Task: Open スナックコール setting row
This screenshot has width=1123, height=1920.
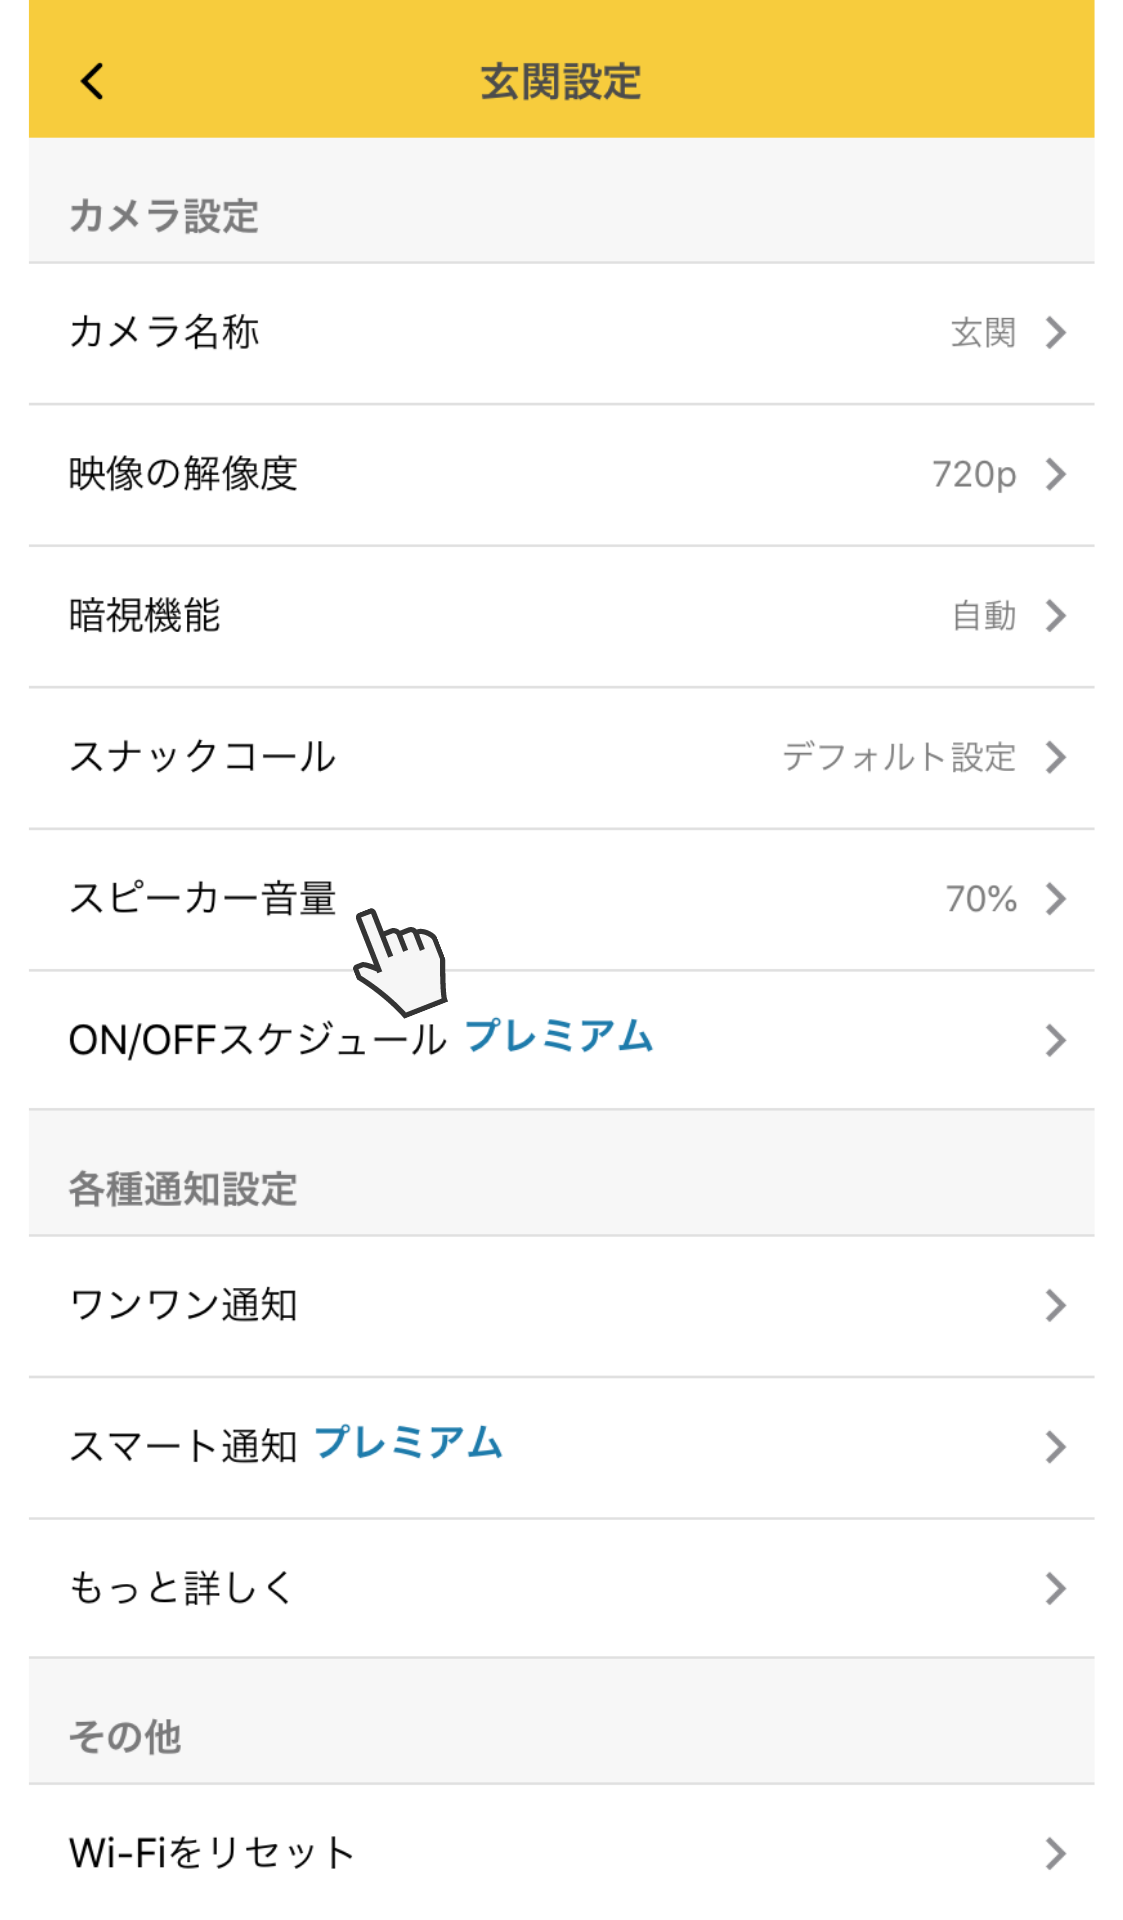Action: pyautogui.click(x=203, y=757)
